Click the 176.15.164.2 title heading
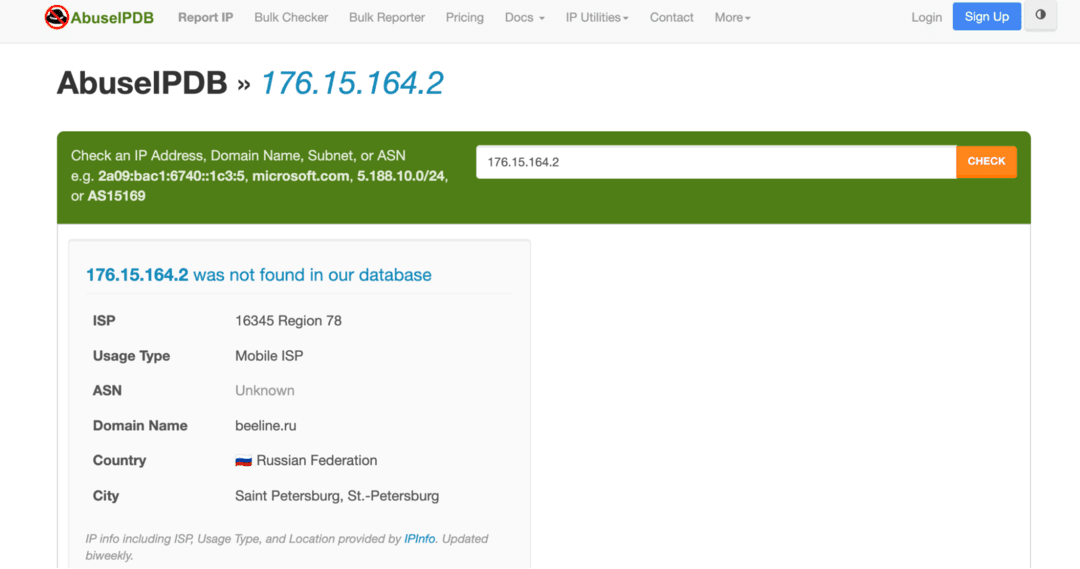Viewport: 1080px width, 569px height. [352, 83]
